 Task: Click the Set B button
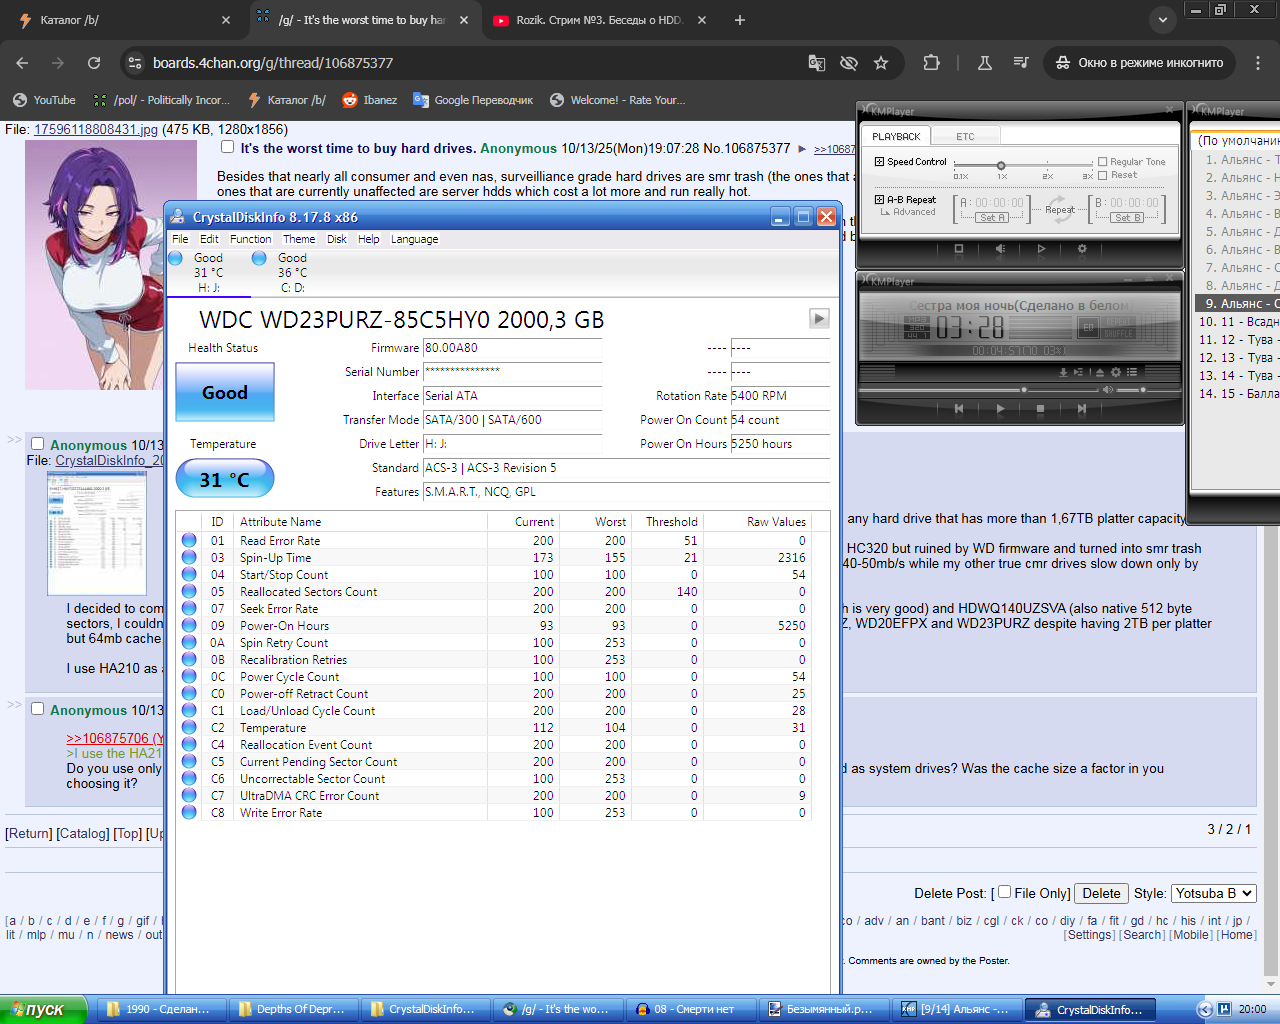click(x=1127, y=217)
